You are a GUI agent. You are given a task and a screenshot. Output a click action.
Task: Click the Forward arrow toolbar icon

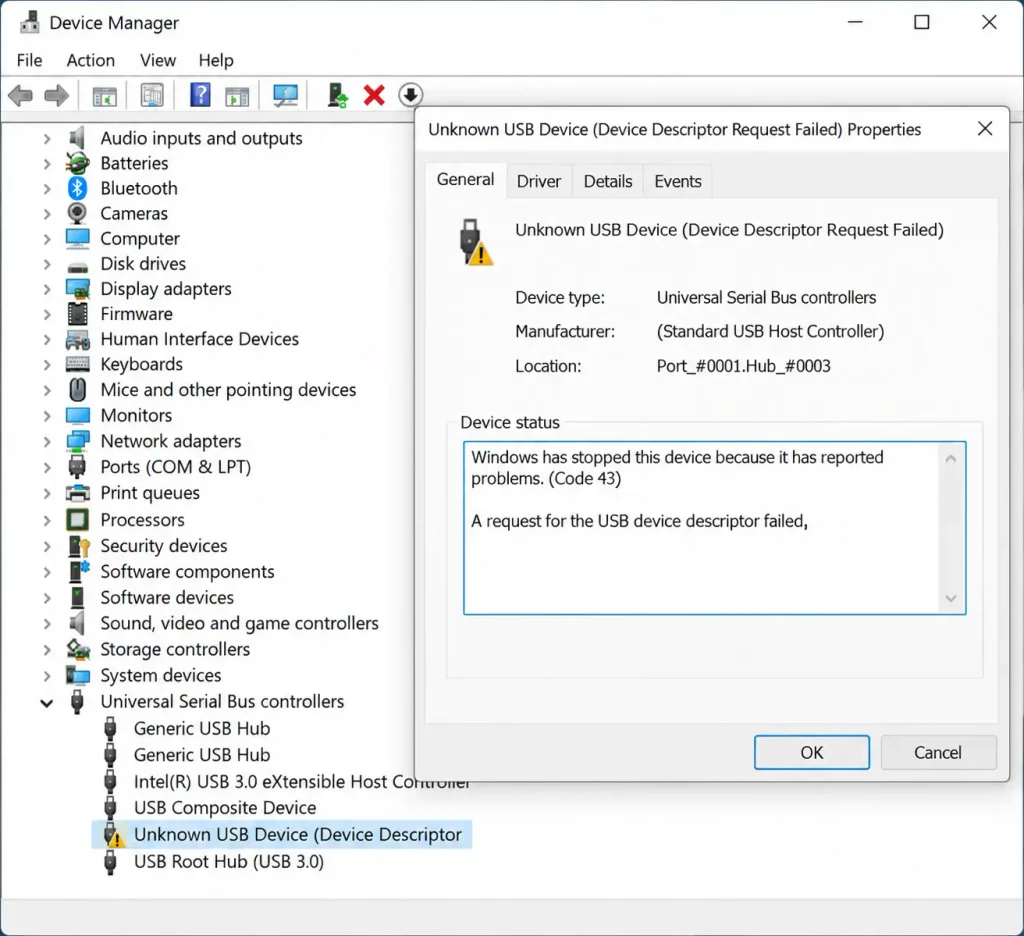57,95
